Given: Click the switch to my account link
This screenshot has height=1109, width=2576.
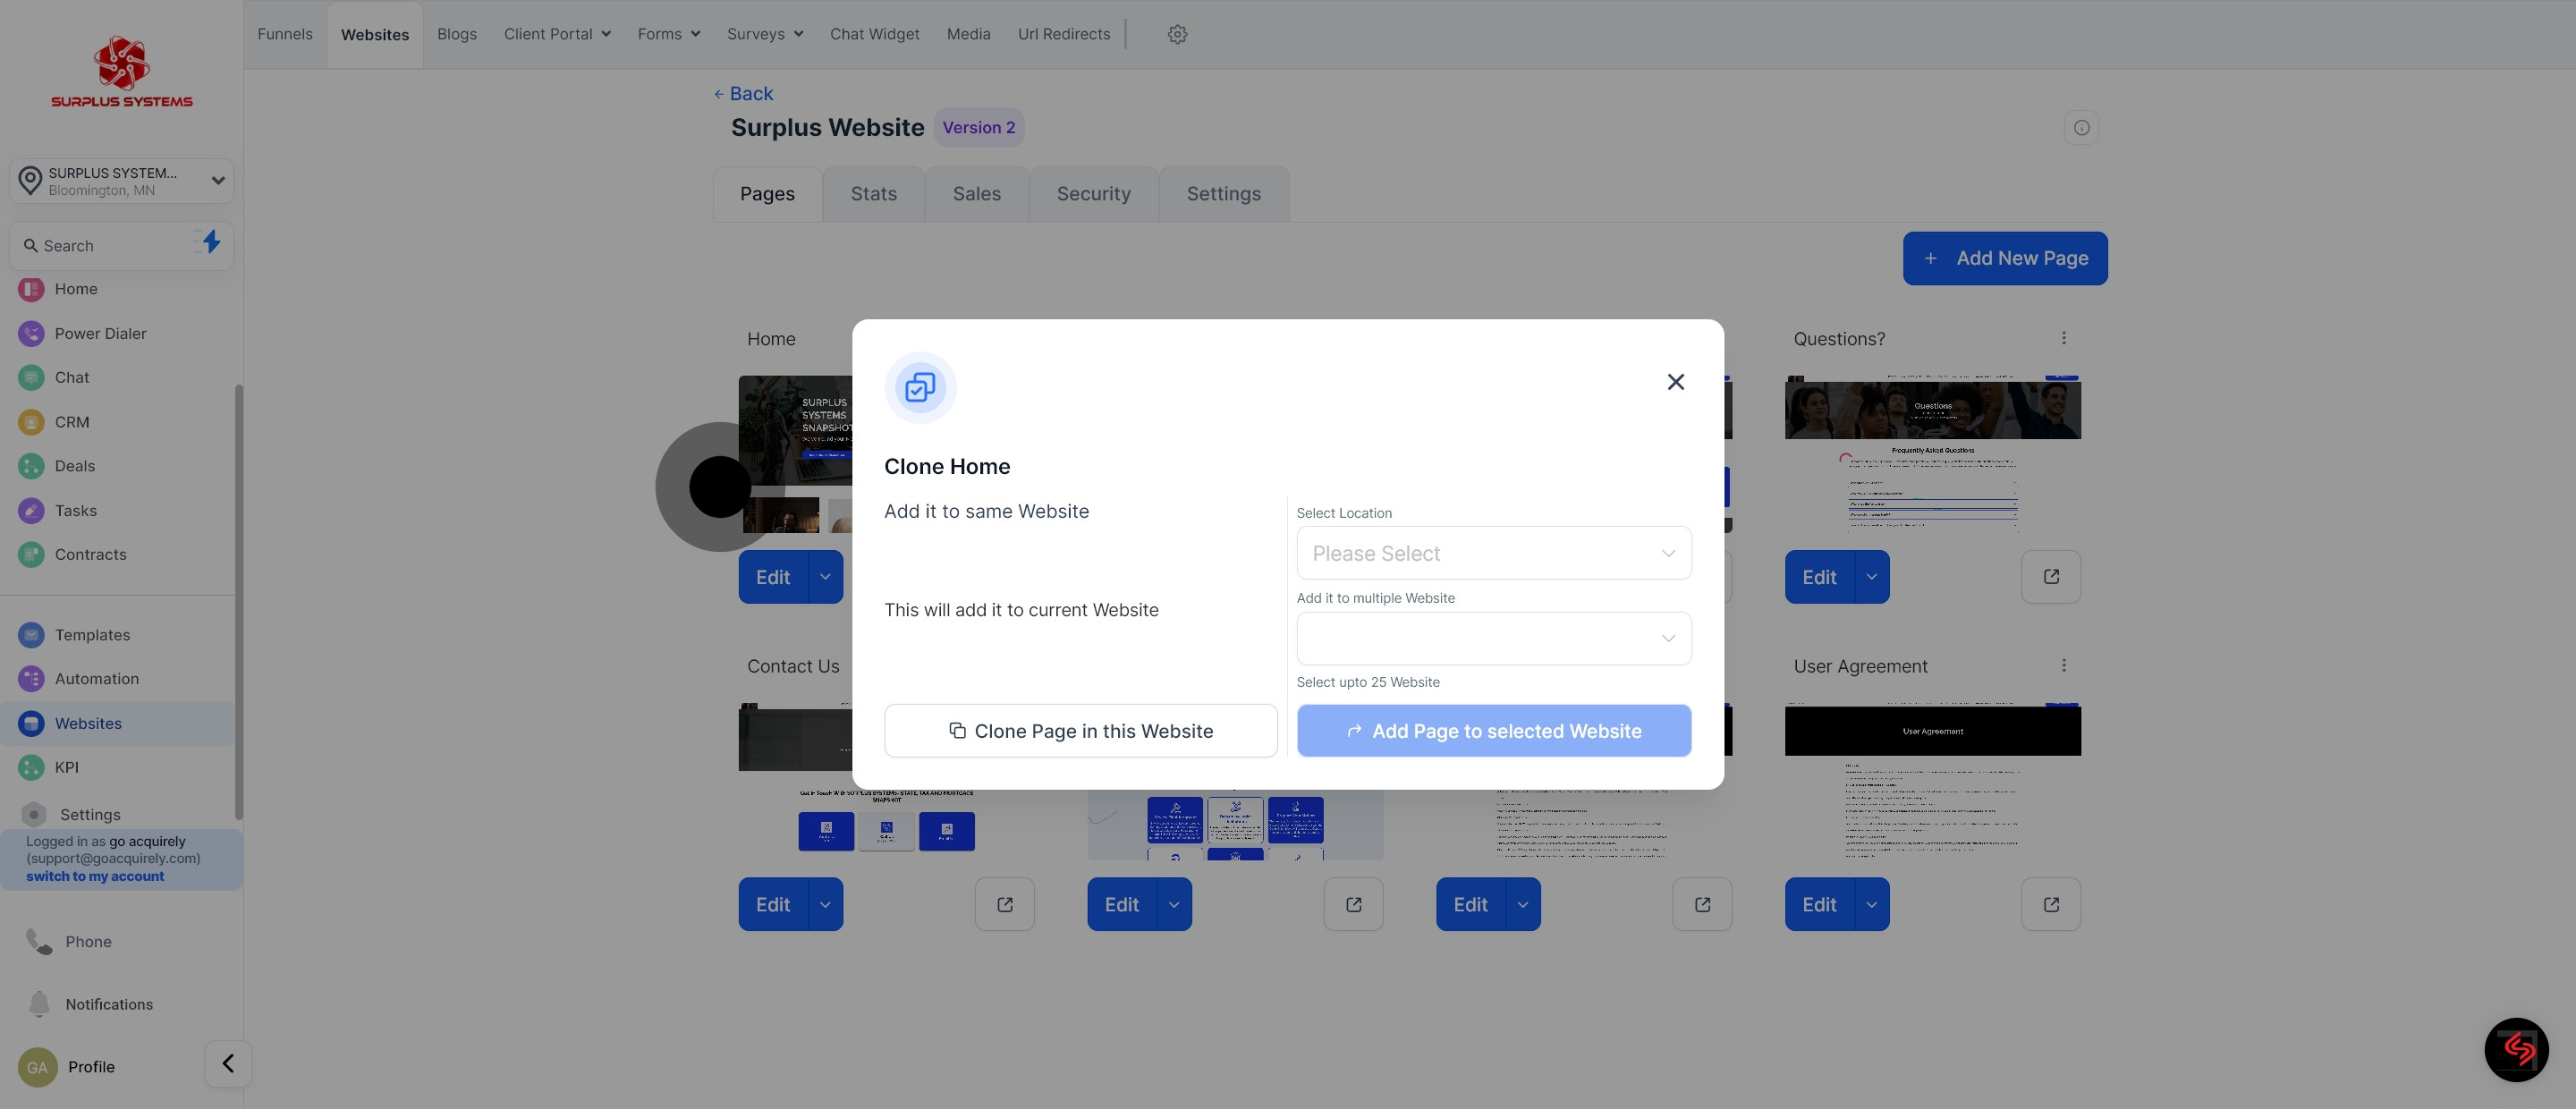Looking at the screenshot, I should click(95, 876).
